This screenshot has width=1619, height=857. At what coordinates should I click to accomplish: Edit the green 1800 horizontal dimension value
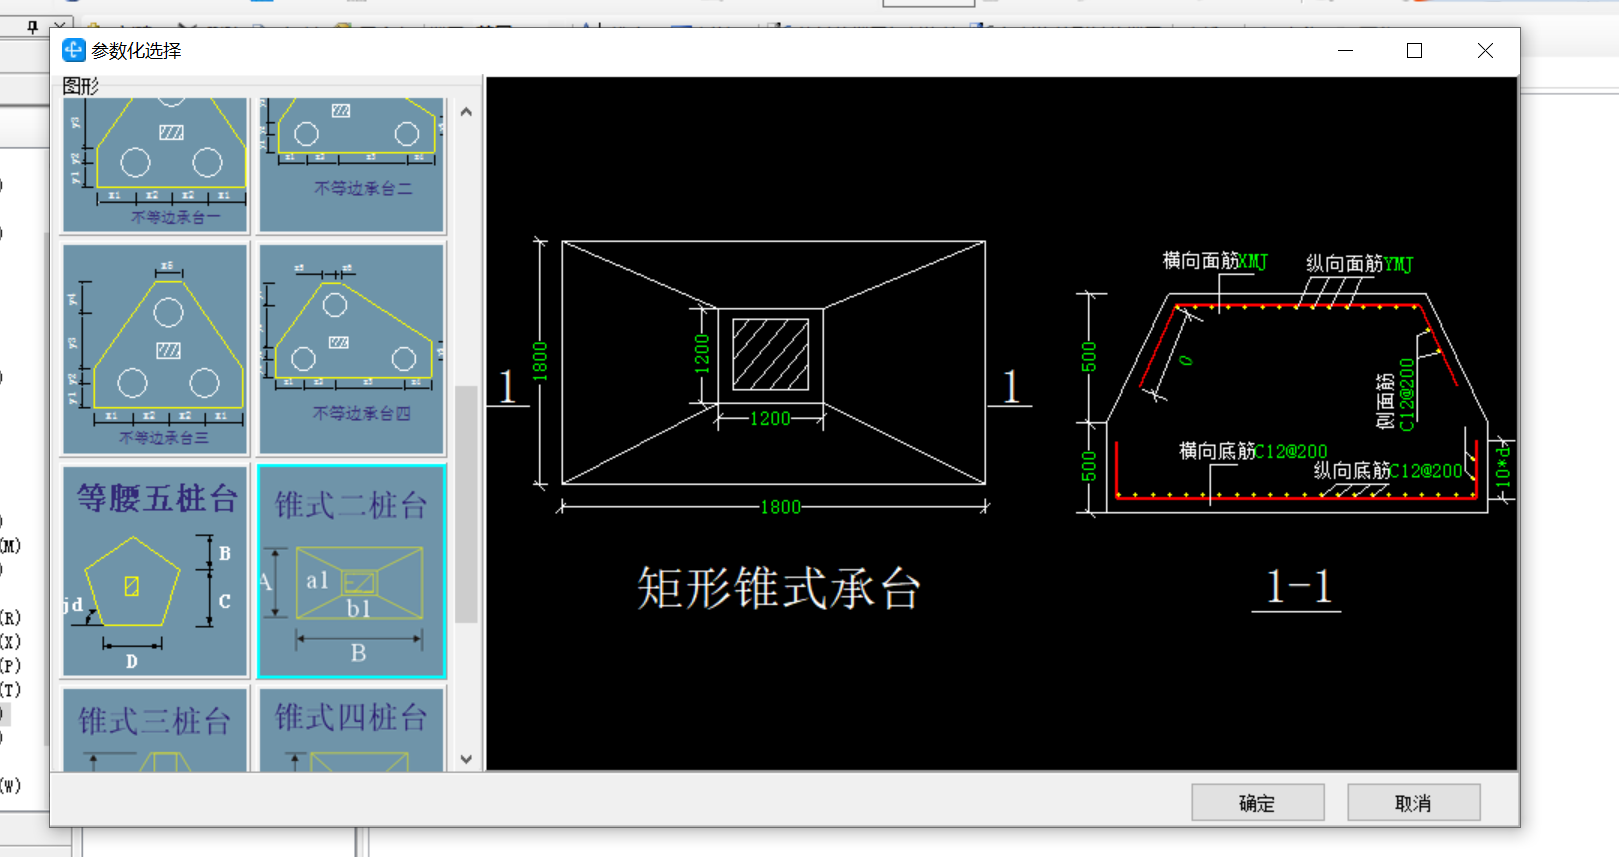pos(780,507)
